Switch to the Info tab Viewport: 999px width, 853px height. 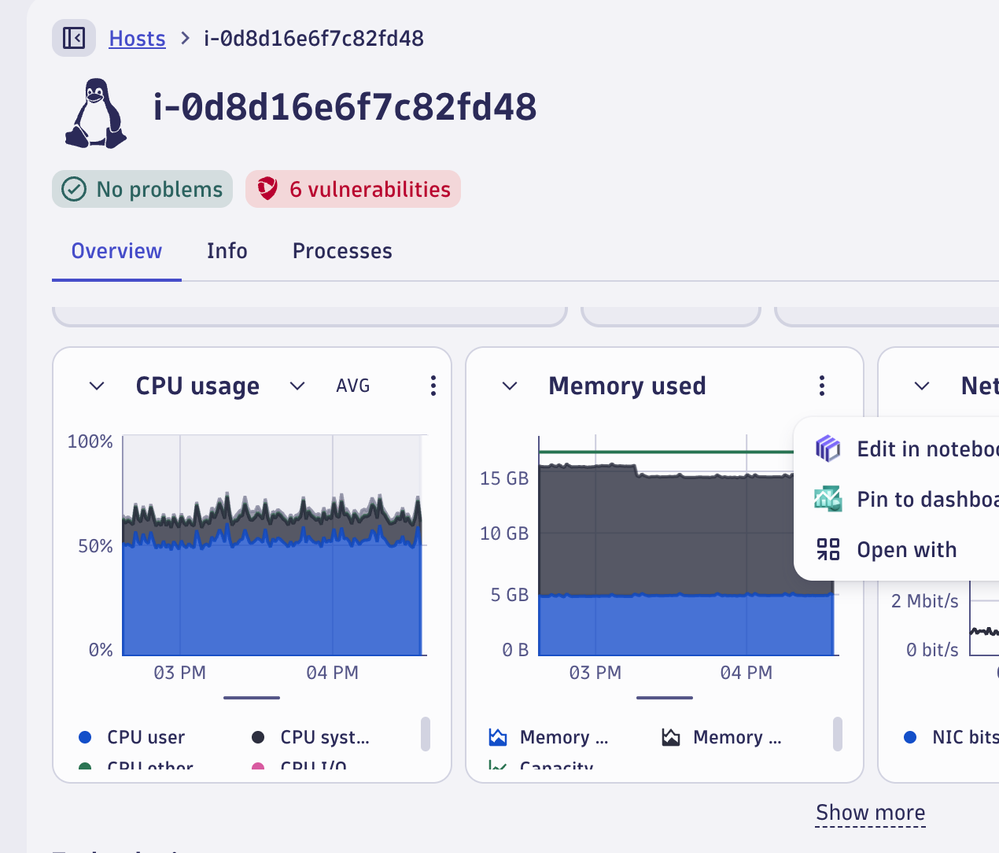(x=227, y=251)
